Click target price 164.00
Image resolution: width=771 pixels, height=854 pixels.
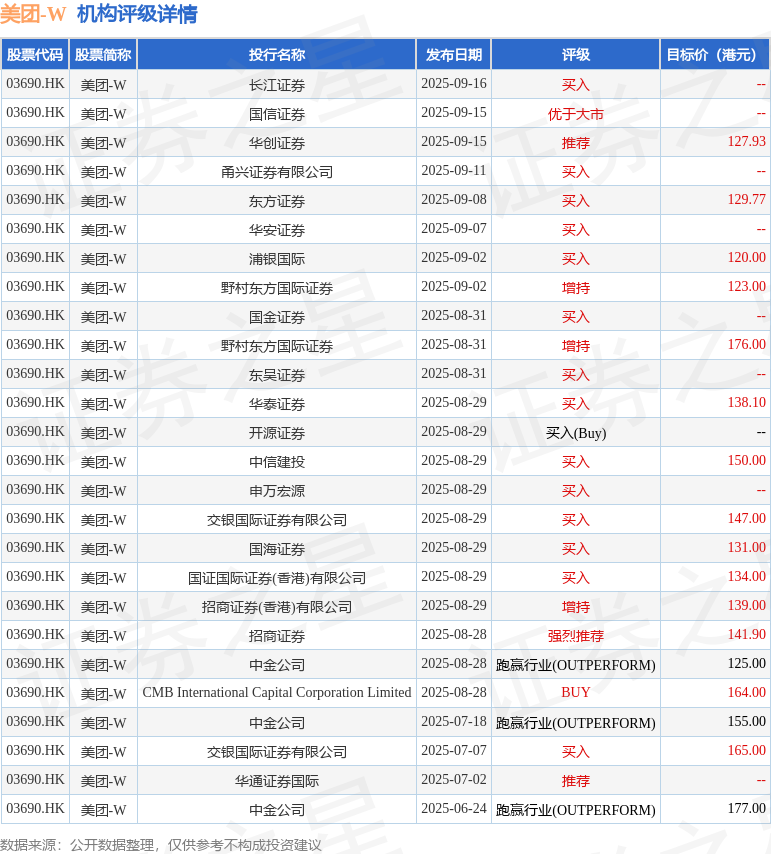tap(746, 692)
